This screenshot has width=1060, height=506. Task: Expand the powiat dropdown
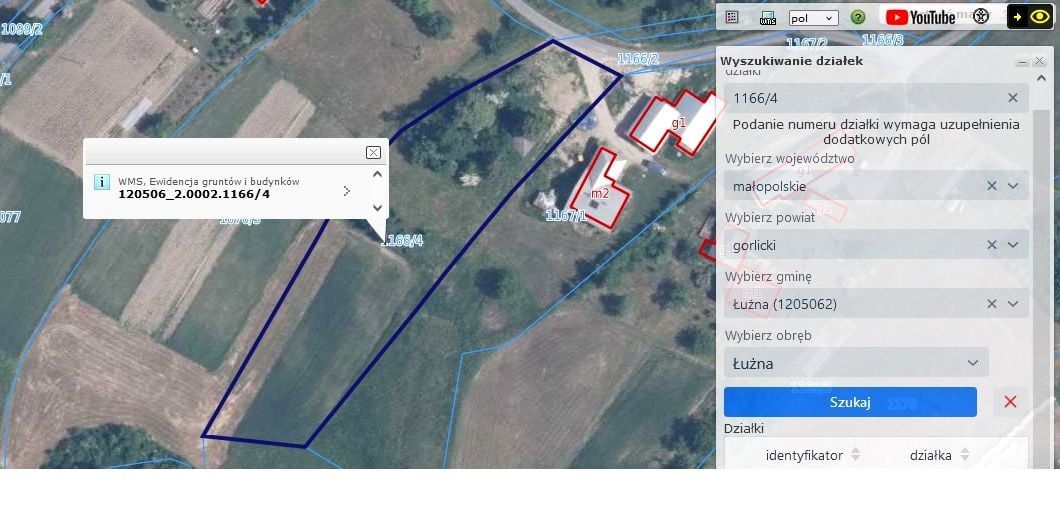(1013, 245)
